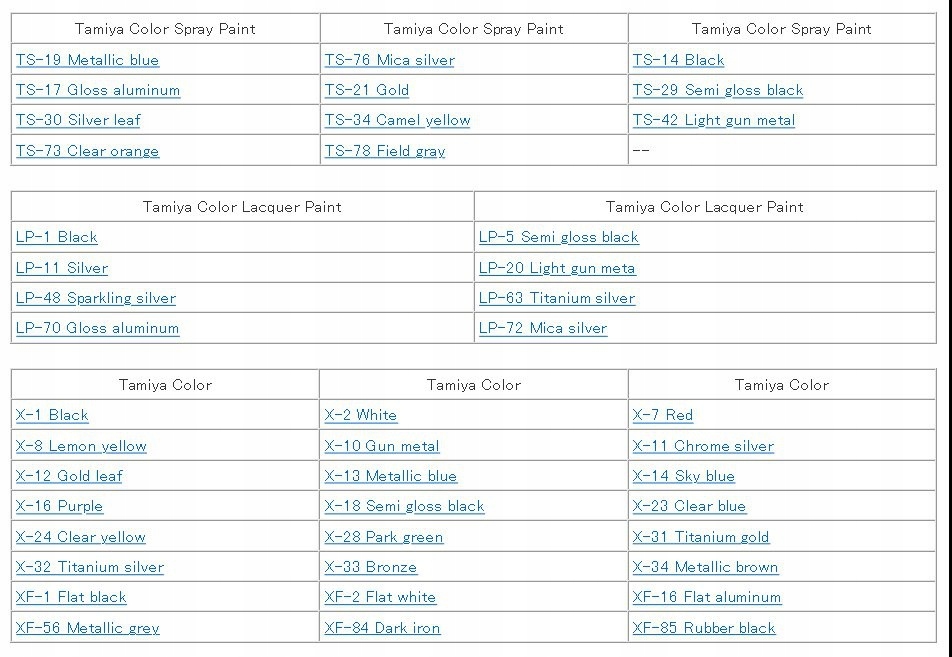Click X-28 Park green link
Image resolution: width=952 pixels, height=657 pixels.
click(x=383, y=537)
